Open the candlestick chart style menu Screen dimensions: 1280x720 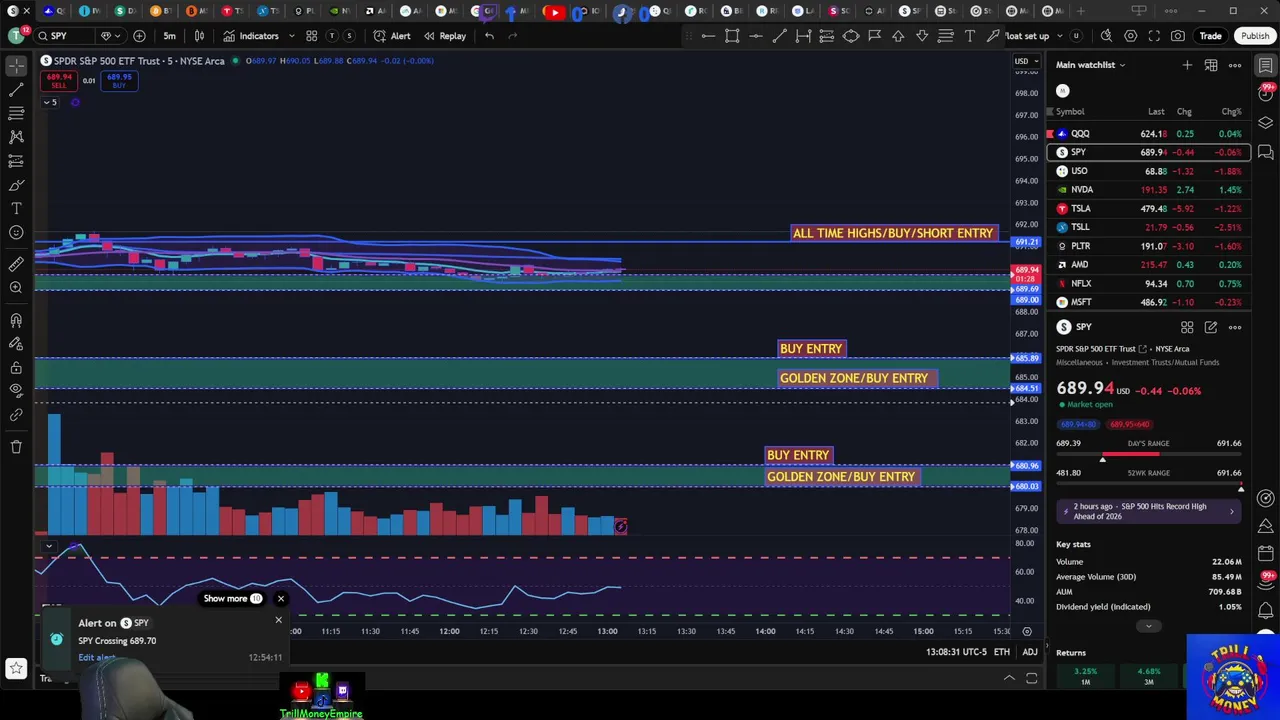[x=199, y=36]
